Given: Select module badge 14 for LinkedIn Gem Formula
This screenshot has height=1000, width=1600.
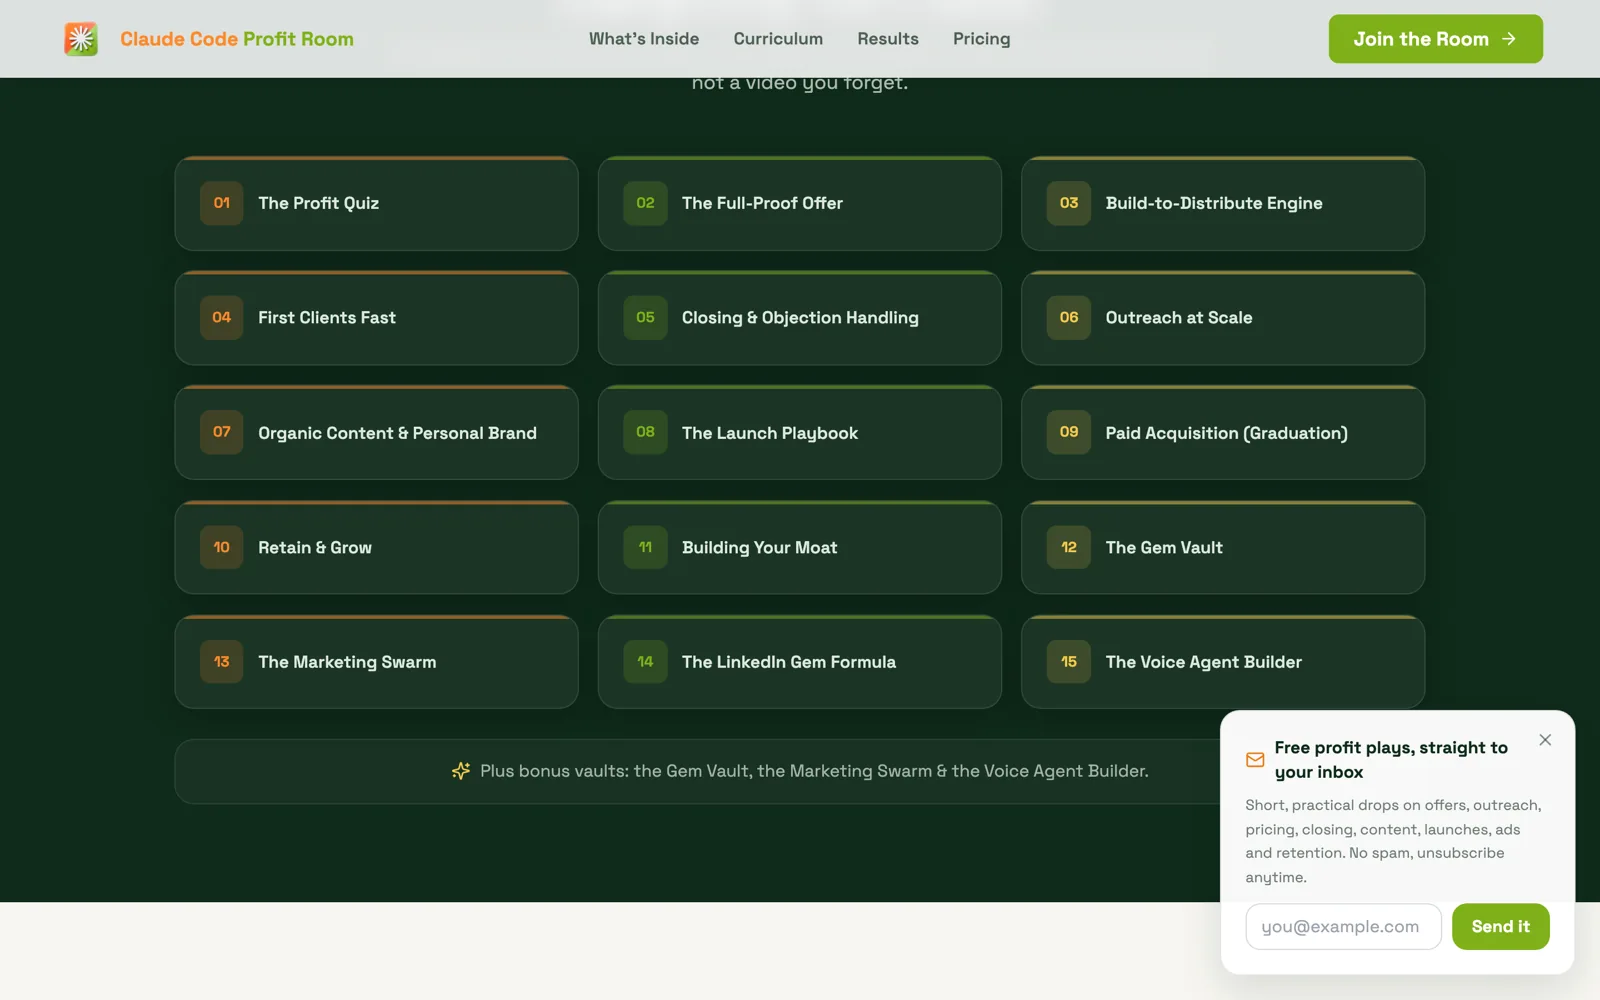Looking at the screenshot, I should [x=645, y=662].
